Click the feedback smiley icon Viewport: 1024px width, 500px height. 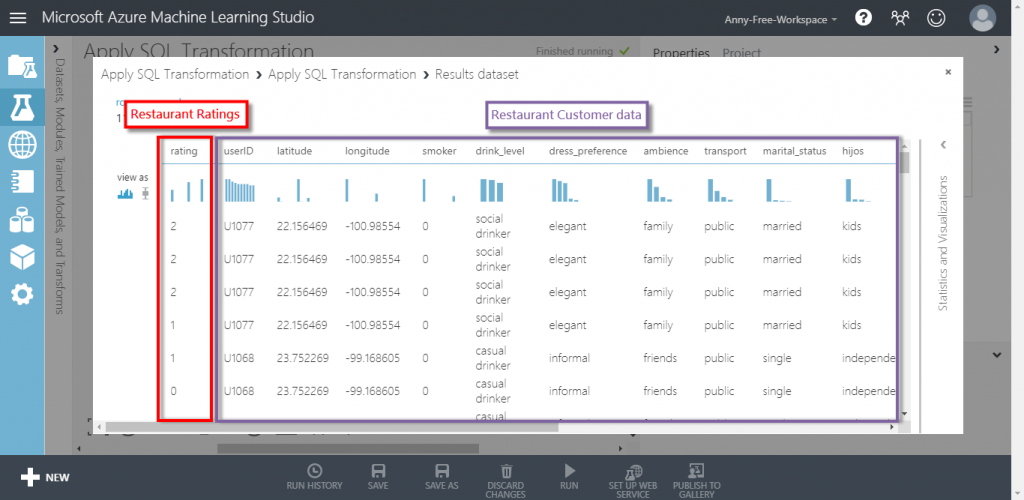[x=936, y=19]
